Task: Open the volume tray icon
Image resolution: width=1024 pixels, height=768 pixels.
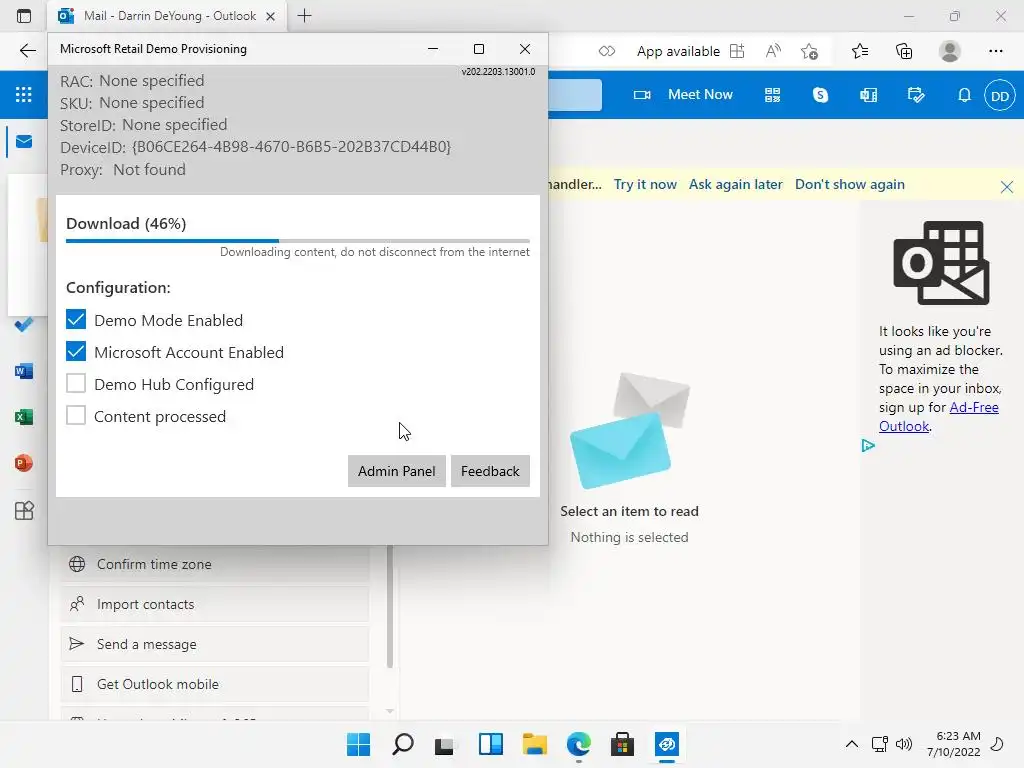Action: (904, 744)
